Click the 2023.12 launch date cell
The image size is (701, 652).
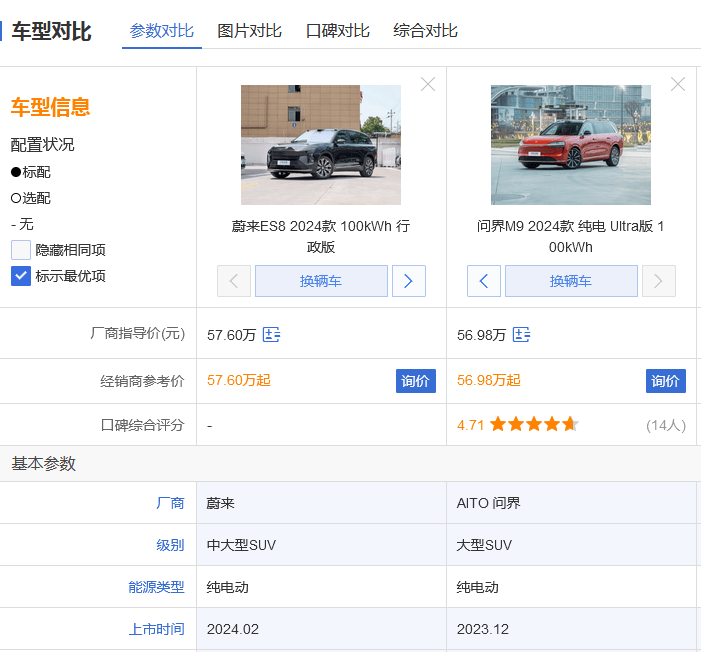coord(571,629)
